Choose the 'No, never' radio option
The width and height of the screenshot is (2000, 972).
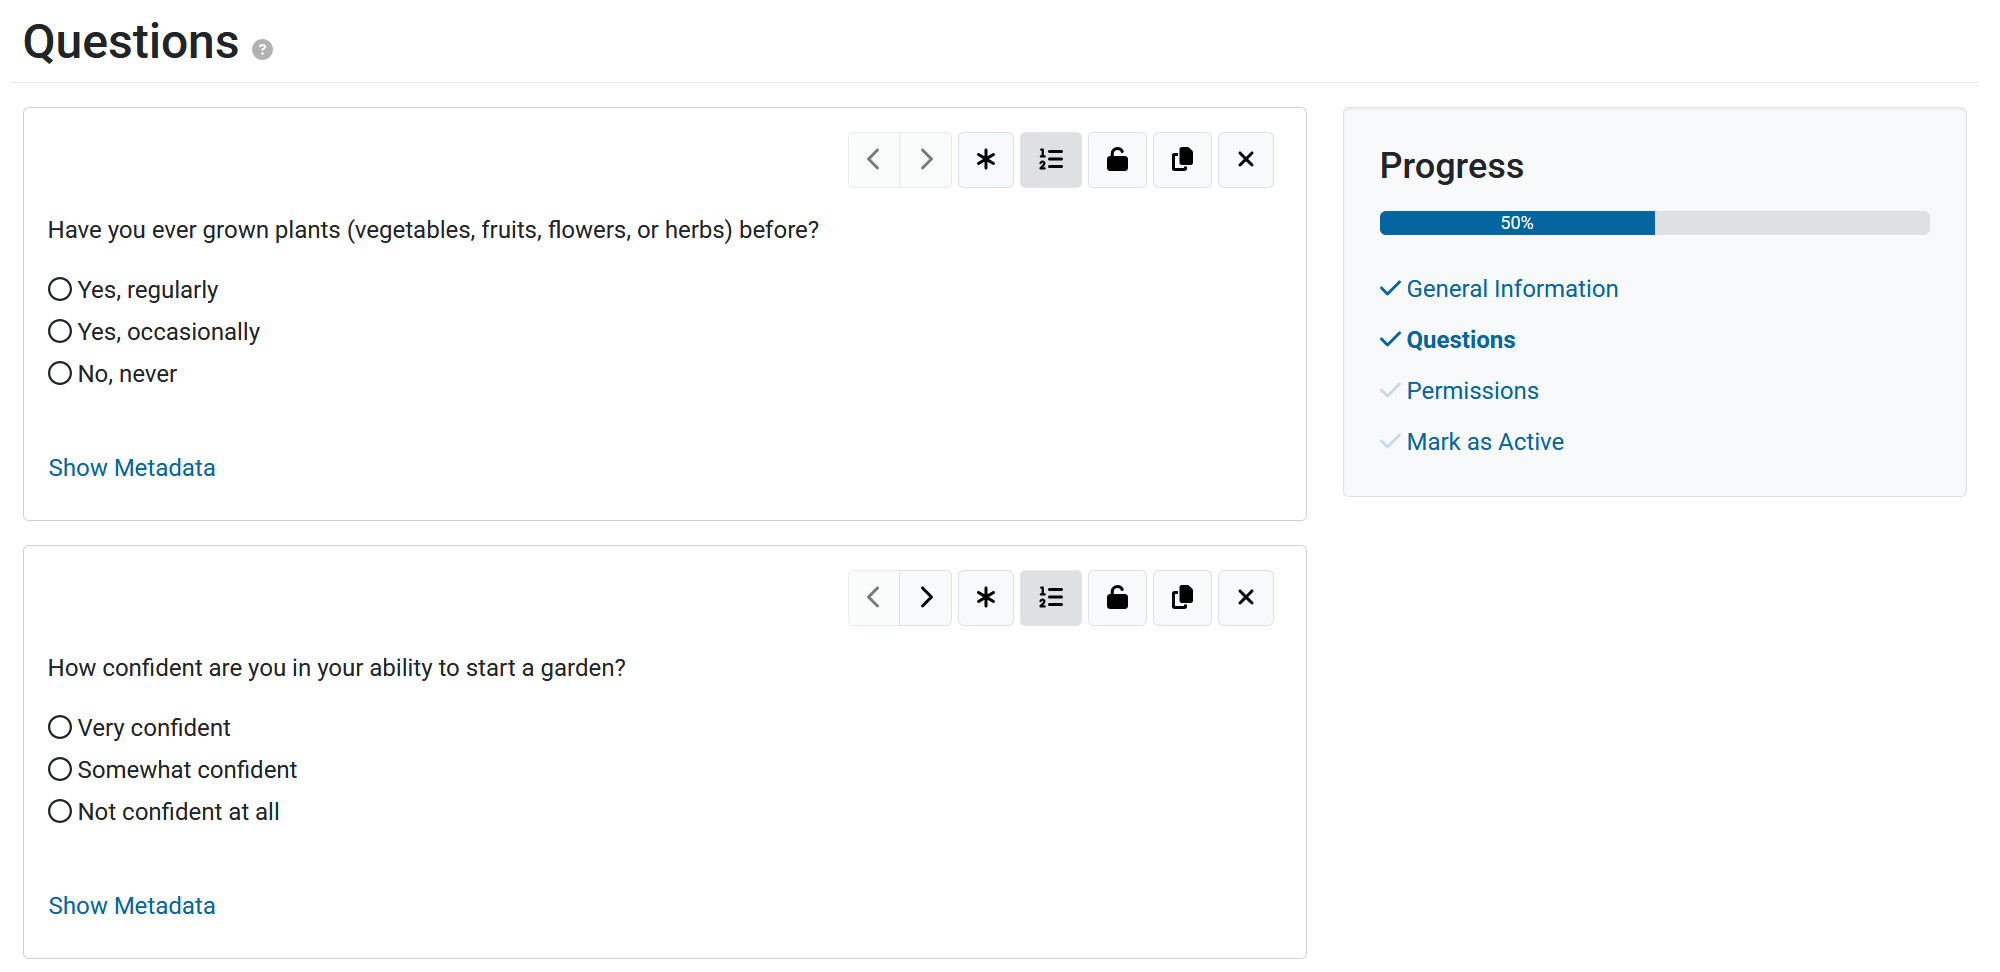60,374
